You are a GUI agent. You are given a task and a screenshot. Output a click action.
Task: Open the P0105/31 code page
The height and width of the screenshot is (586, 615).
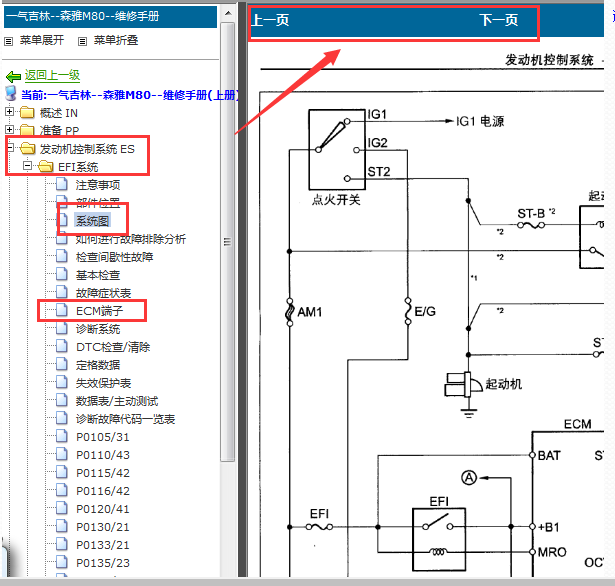tap(103, 437)
